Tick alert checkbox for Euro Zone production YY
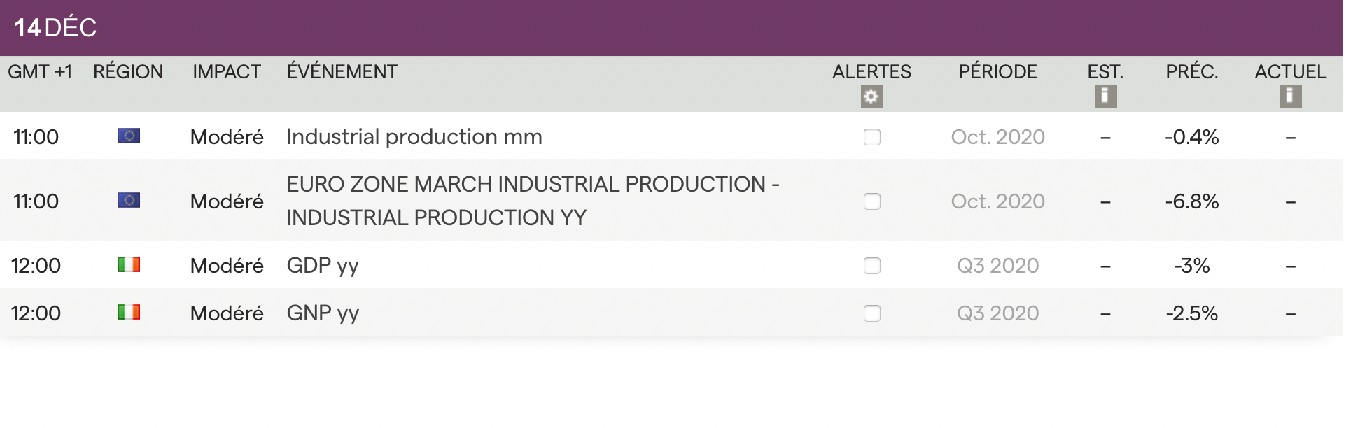This screenshot has width=1351, height=428. pyautogui.click(x=871, y=201)
